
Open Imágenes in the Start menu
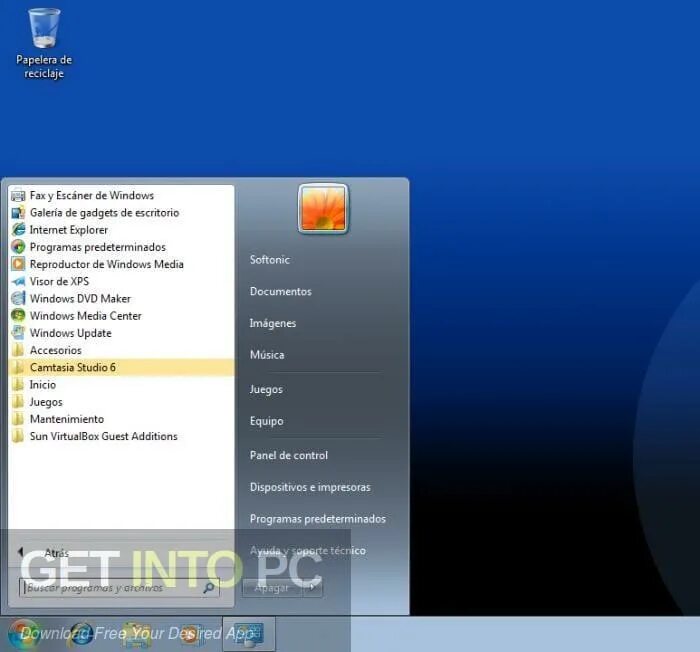[272, 323]
